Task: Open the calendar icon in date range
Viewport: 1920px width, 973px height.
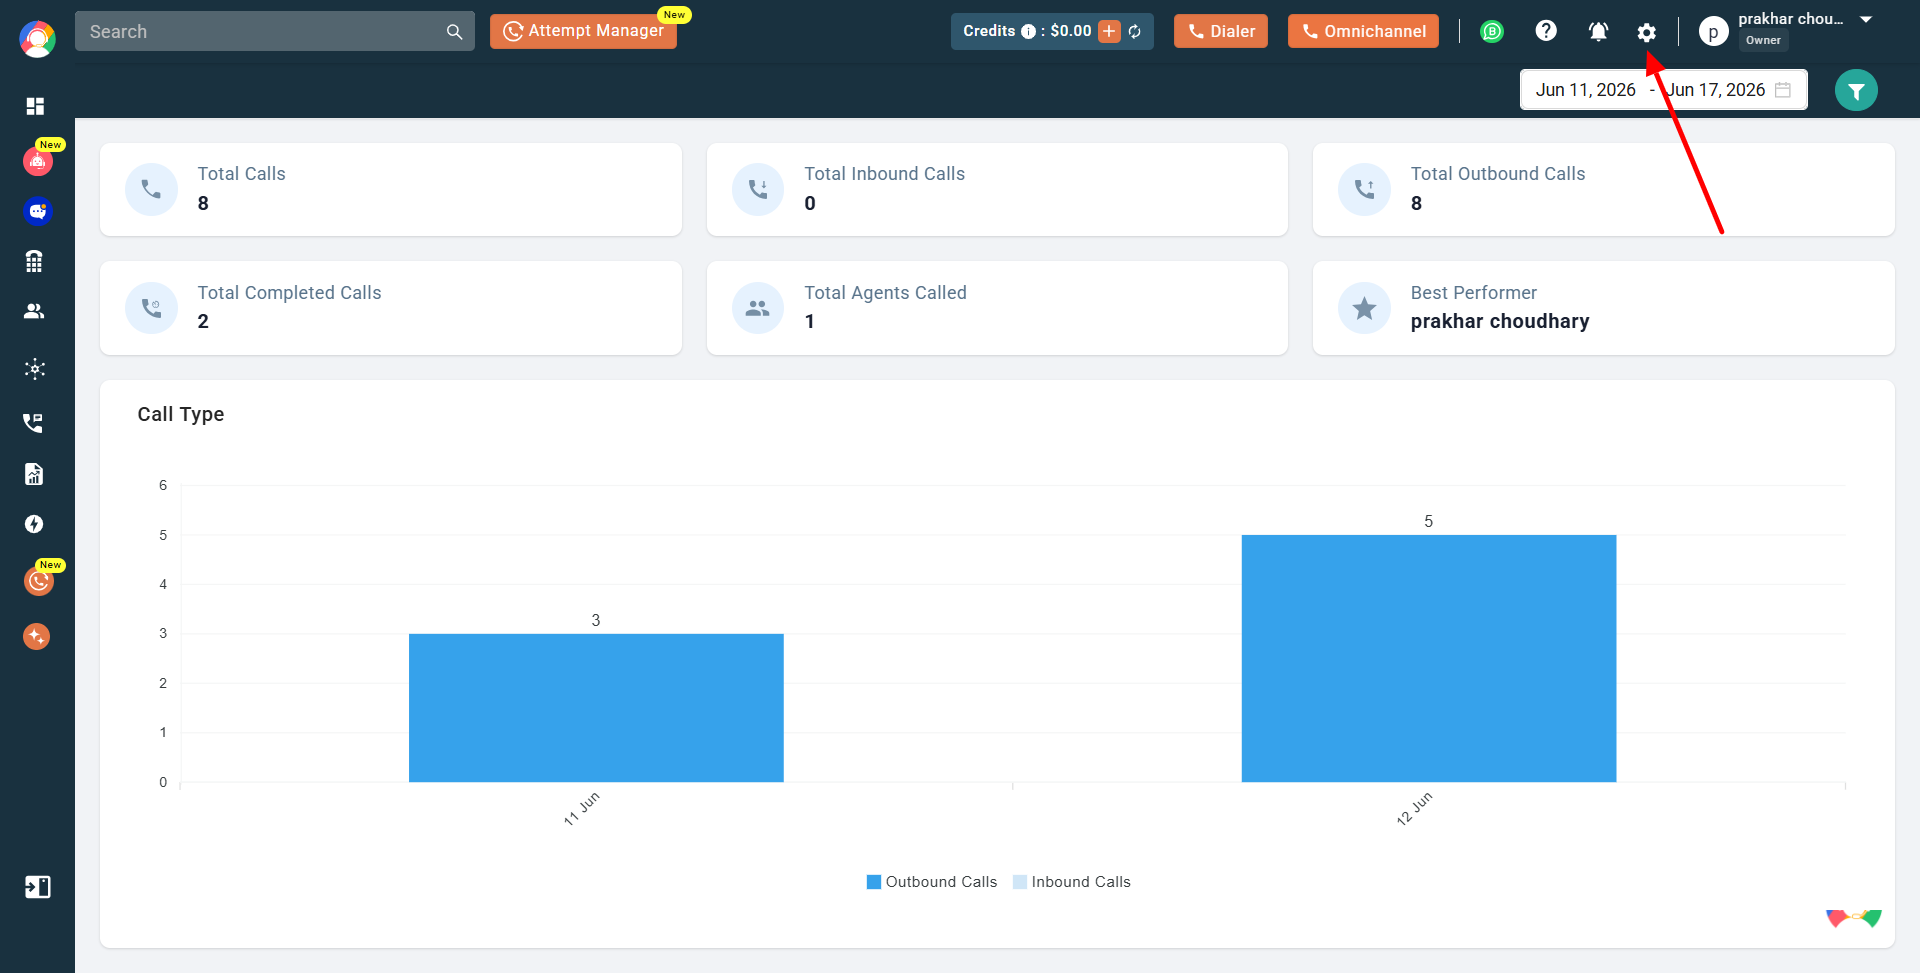Action: [x=1783, y=90]
